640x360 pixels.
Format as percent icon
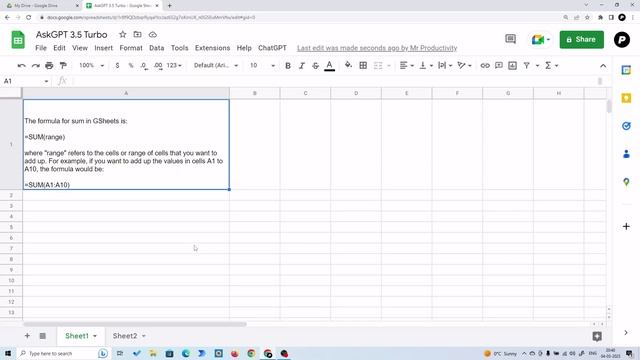(x=131, y=65)
